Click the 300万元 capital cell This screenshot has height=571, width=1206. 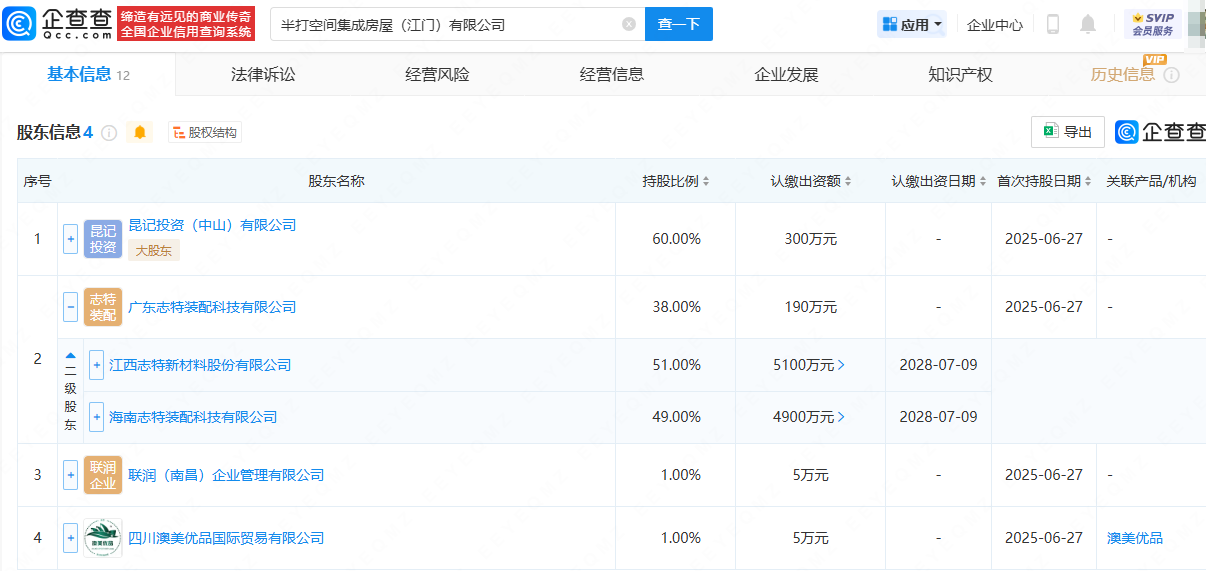pyautogui.click(x=811, y=239)
